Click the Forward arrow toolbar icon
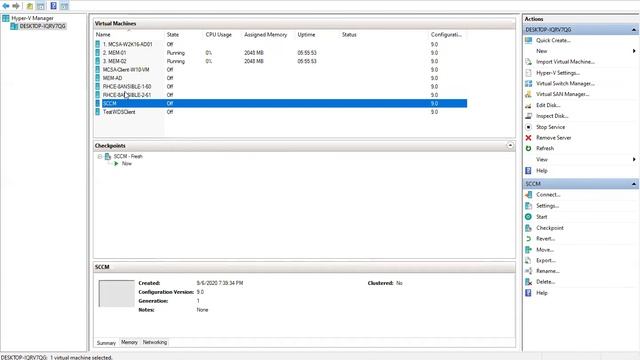 click(x=16, y=6)
